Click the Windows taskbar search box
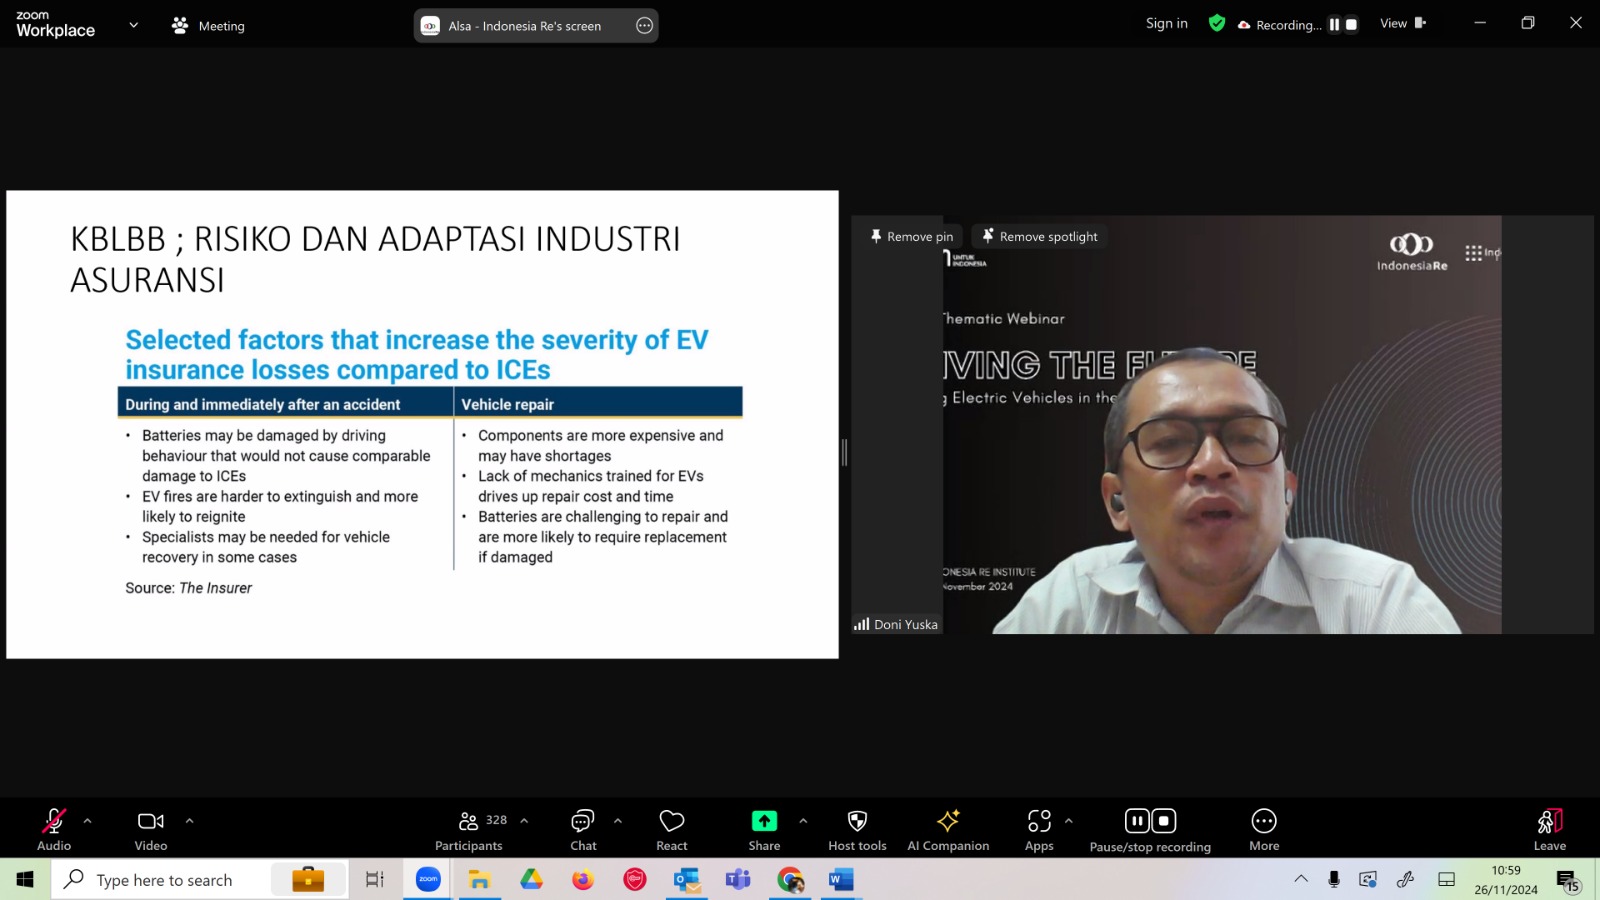 click(x=164, y=880)
